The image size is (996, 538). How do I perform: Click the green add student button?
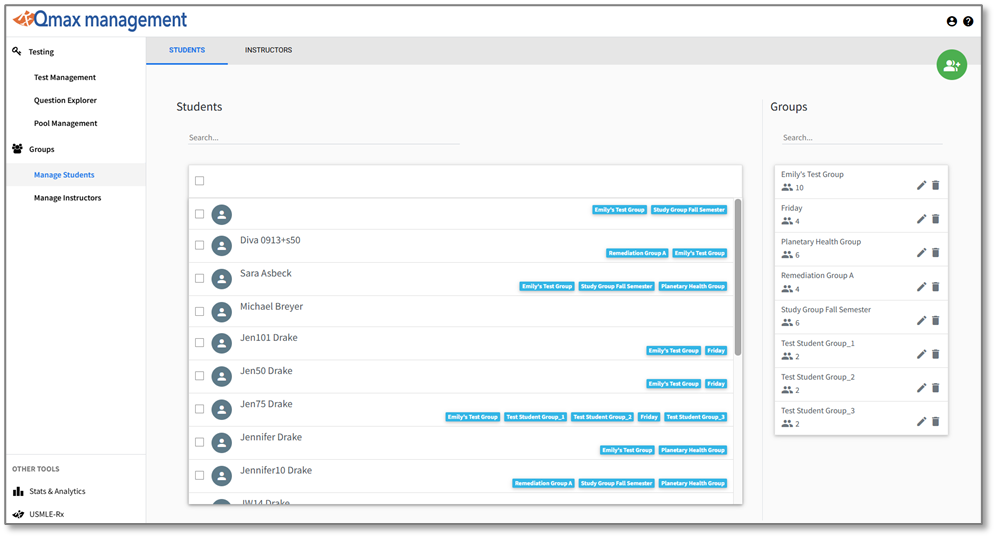tap(951, 65)
